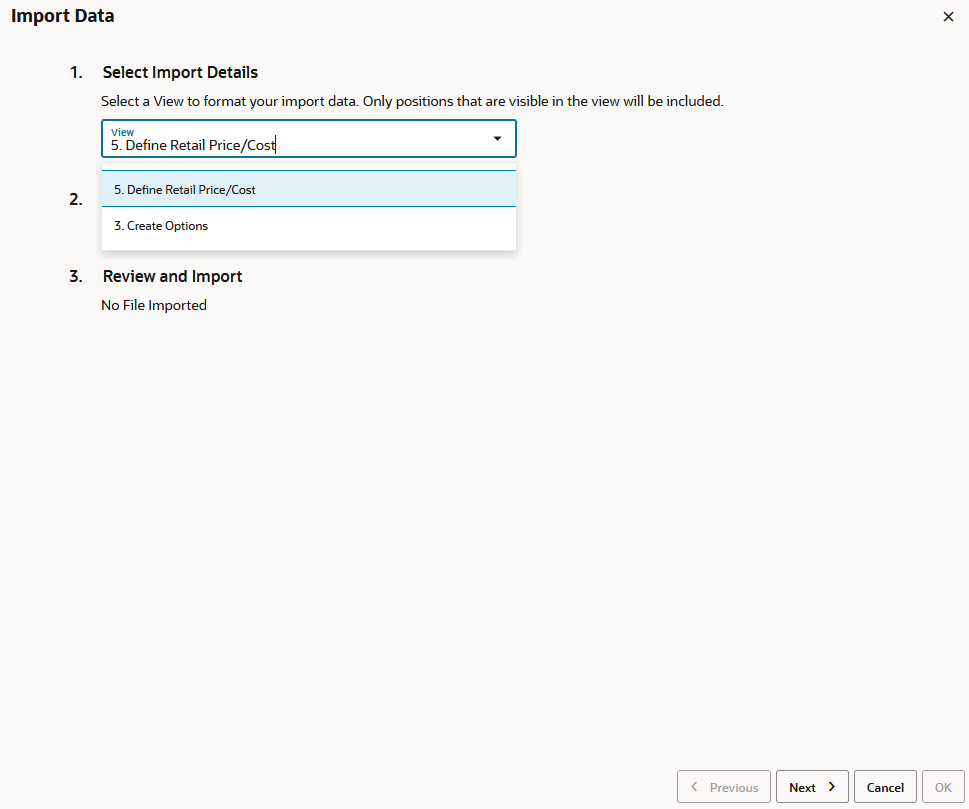The image size is (969, 809).
Task: Select the "Select Import Details" section heading
Action: coord(180,72)
